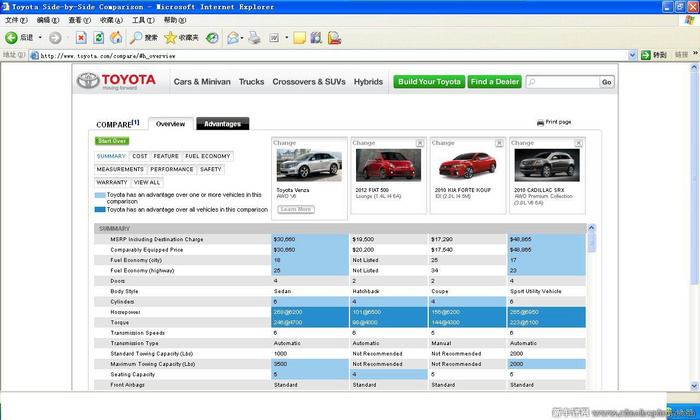The image size is (700, 420).
Task: Go back with IE Back button
Action: tap(19, 37)
